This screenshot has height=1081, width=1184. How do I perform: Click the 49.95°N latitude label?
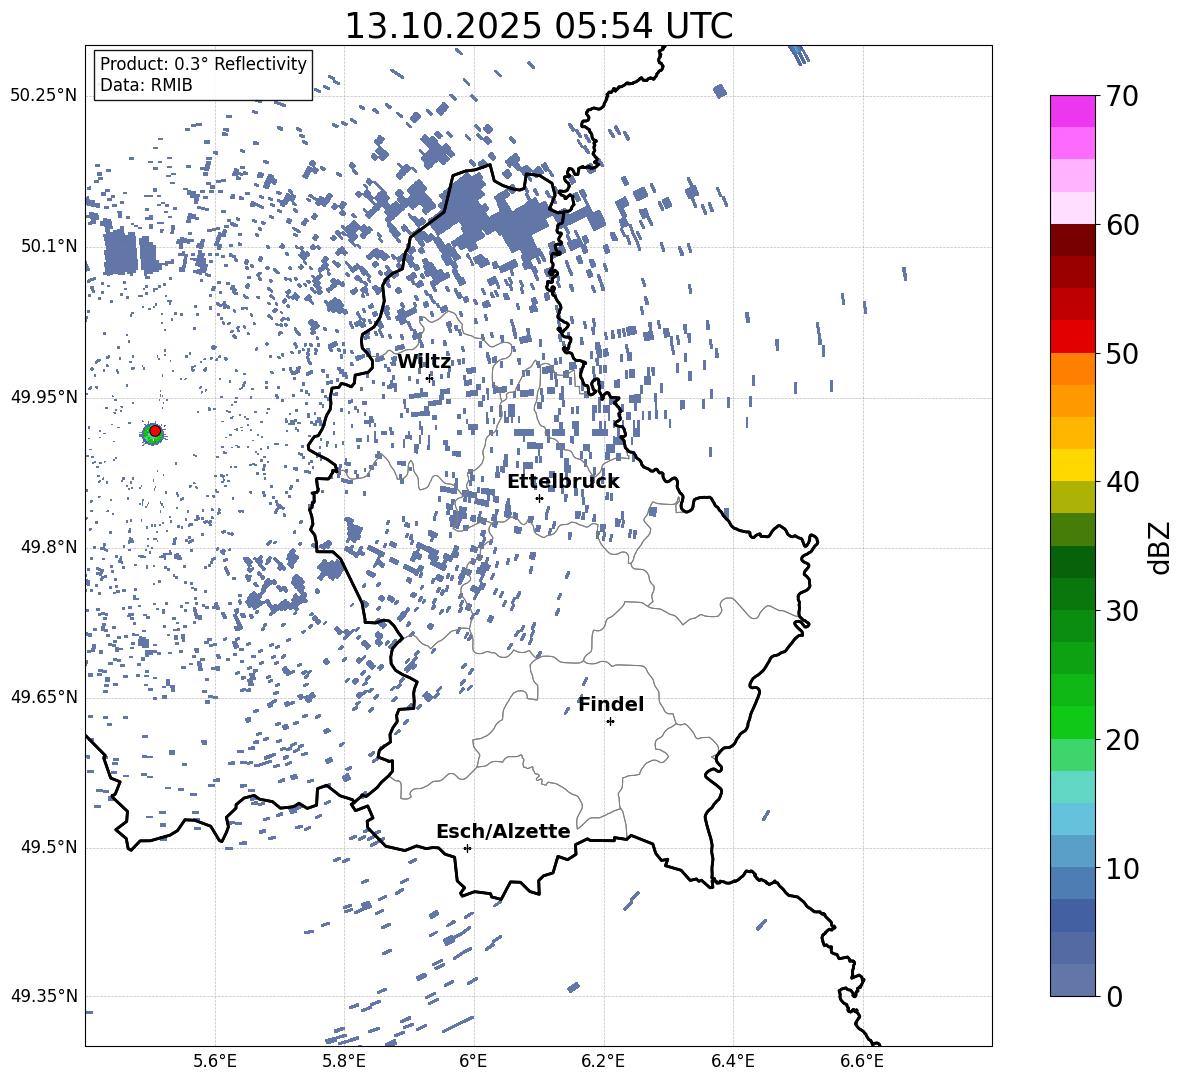pyautogui.click(x=44, y=396)
